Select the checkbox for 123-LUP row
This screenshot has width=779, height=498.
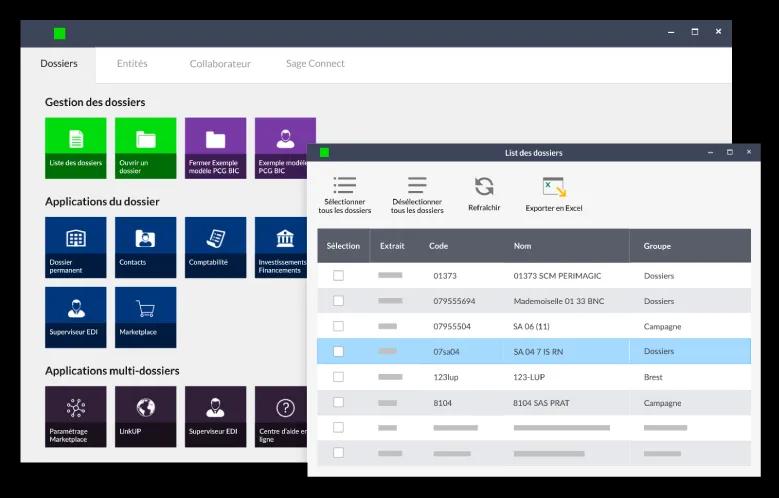[338, 377]
